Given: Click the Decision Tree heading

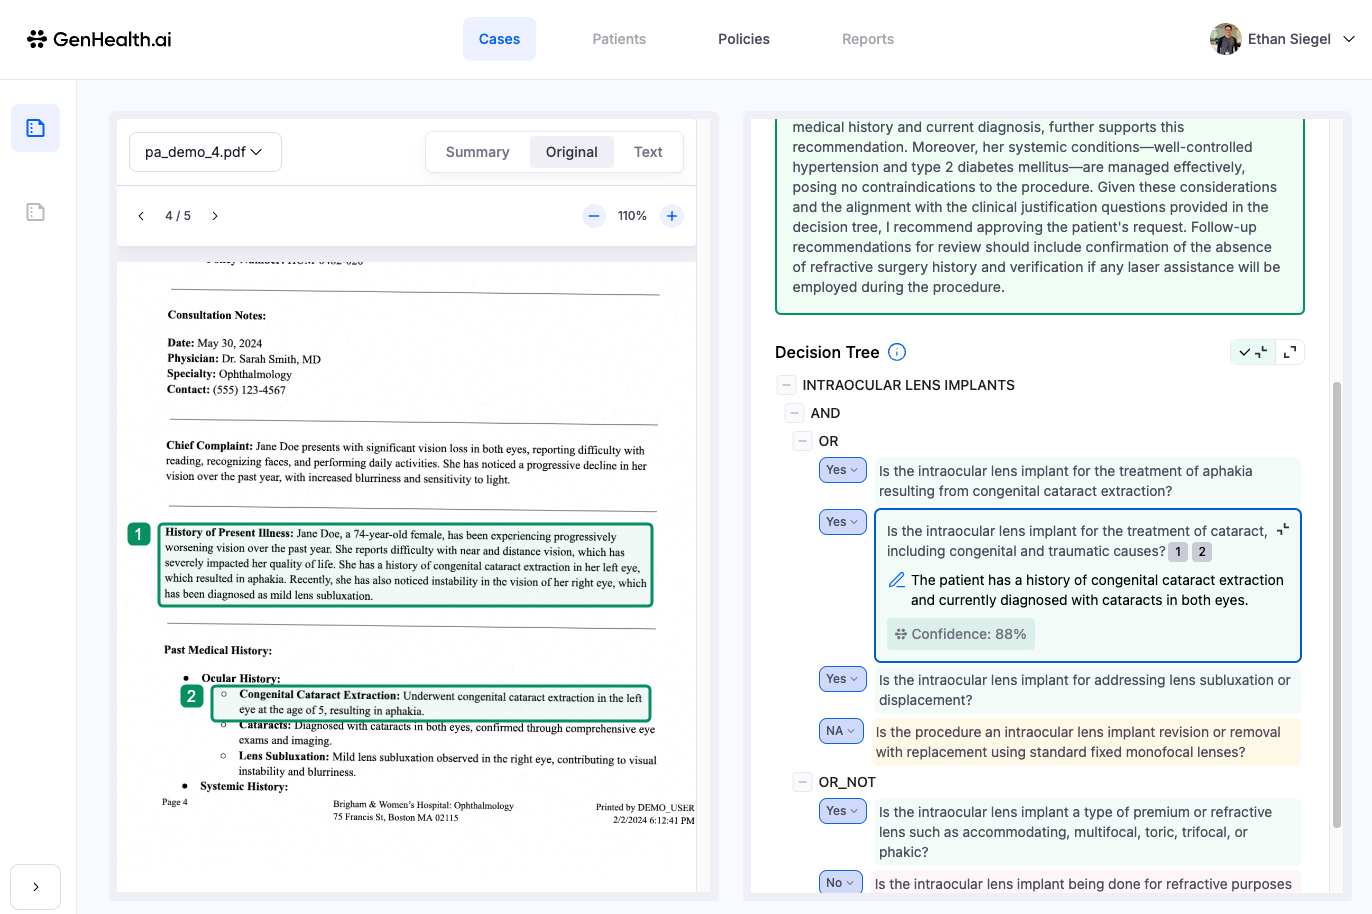Looking at the screenshot, I should click(x=827, y=352).
